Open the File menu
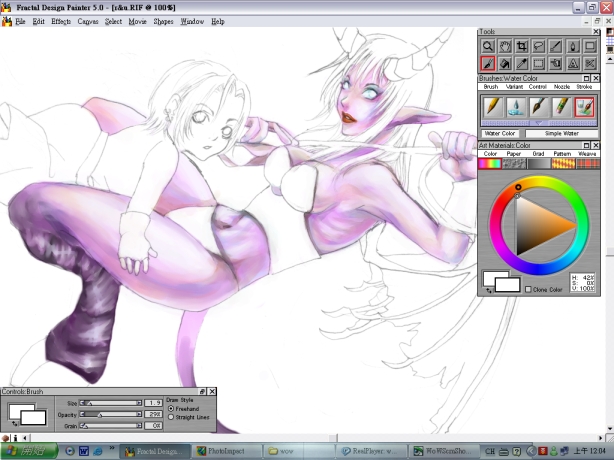The width and height of the screenshot is (614, 460). [20, 22]
